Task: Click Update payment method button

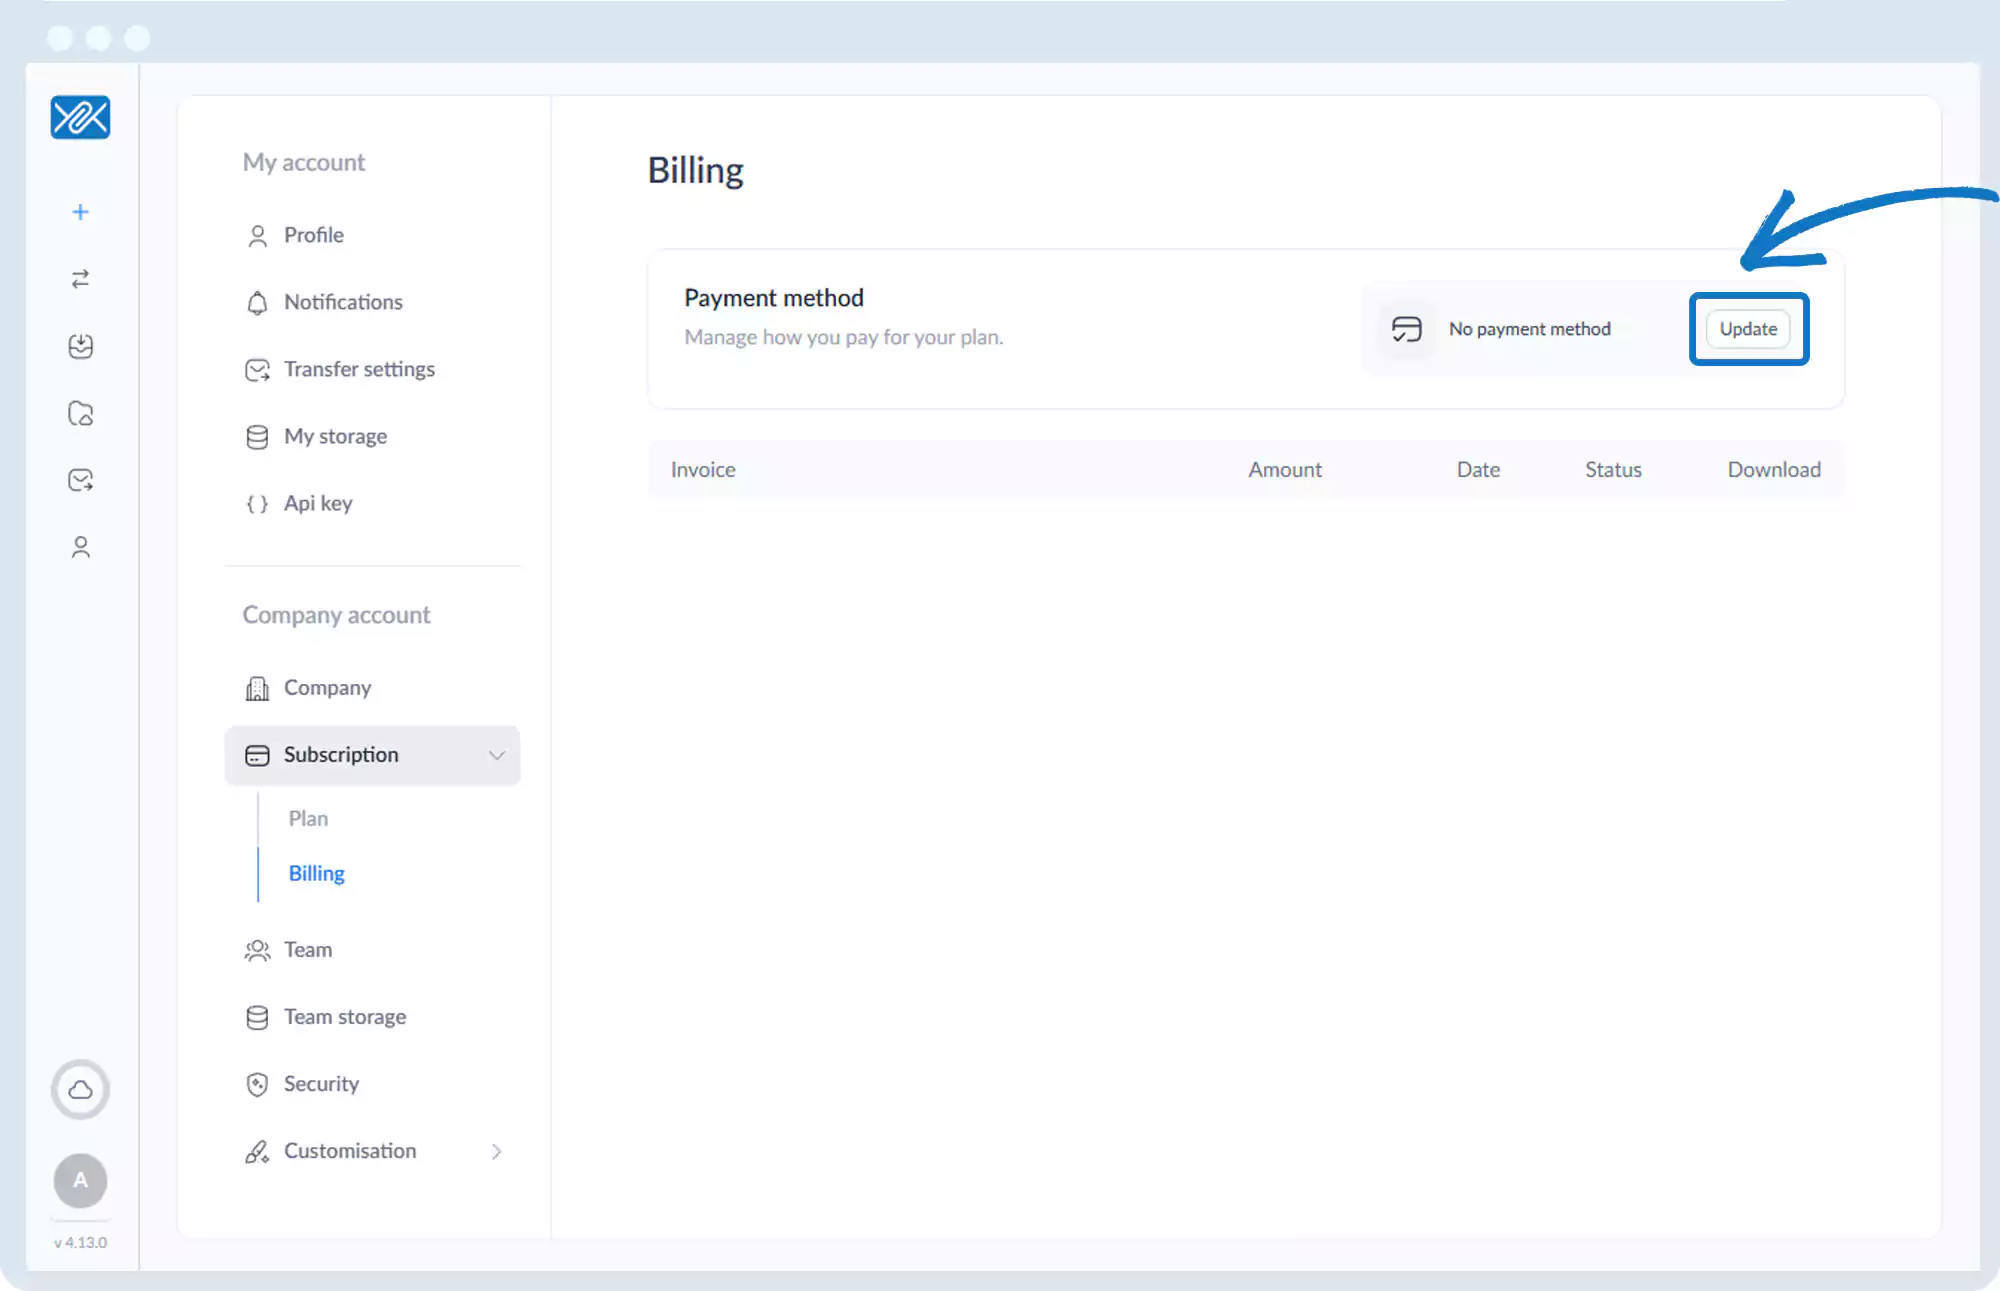Action: tap(1748, 329)
